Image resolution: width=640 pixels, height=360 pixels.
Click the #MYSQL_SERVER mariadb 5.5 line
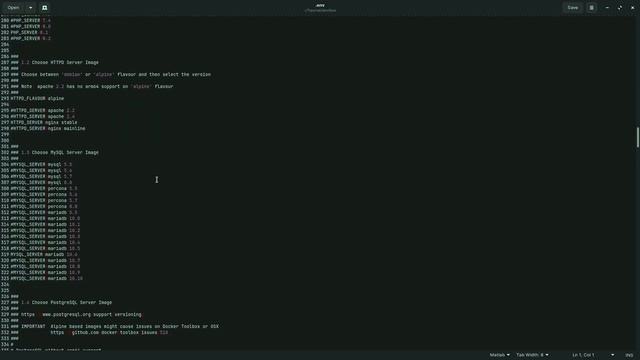44,212
